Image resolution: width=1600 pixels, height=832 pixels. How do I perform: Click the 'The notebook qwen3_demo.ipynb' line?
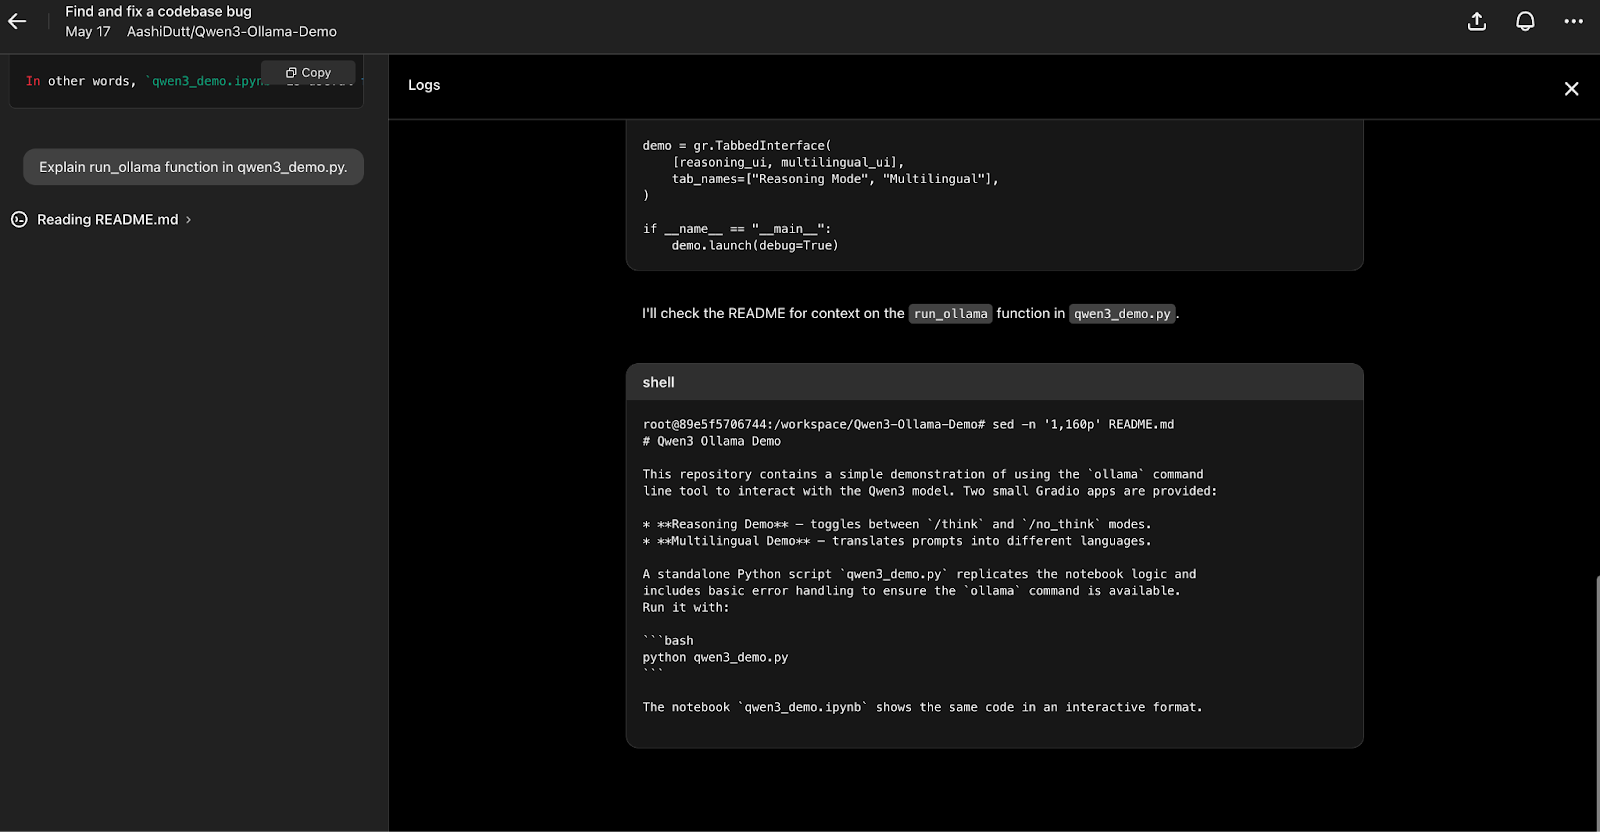click(922, 707)
